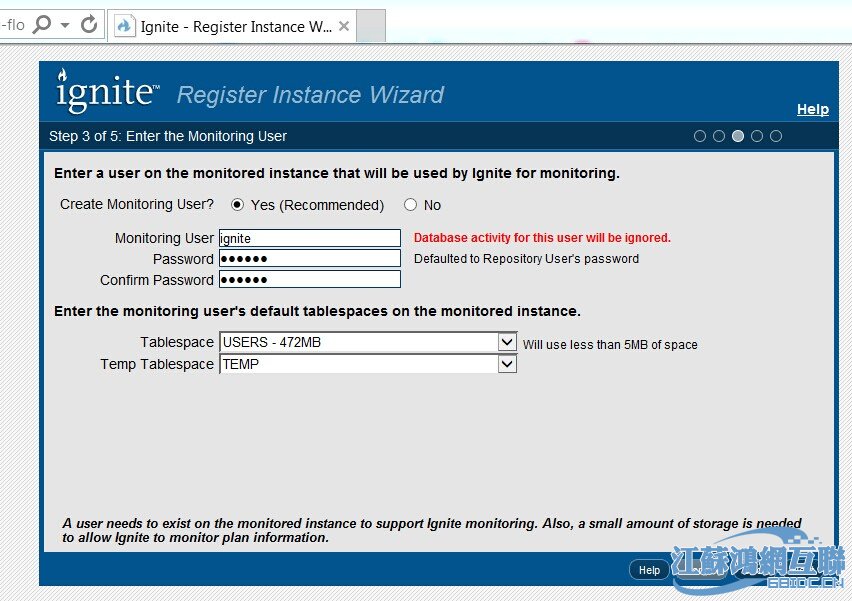This screenshot has height=601, width=852.
Task: Open the address bar dropdown arrow
Action: [x=65, y=25]
